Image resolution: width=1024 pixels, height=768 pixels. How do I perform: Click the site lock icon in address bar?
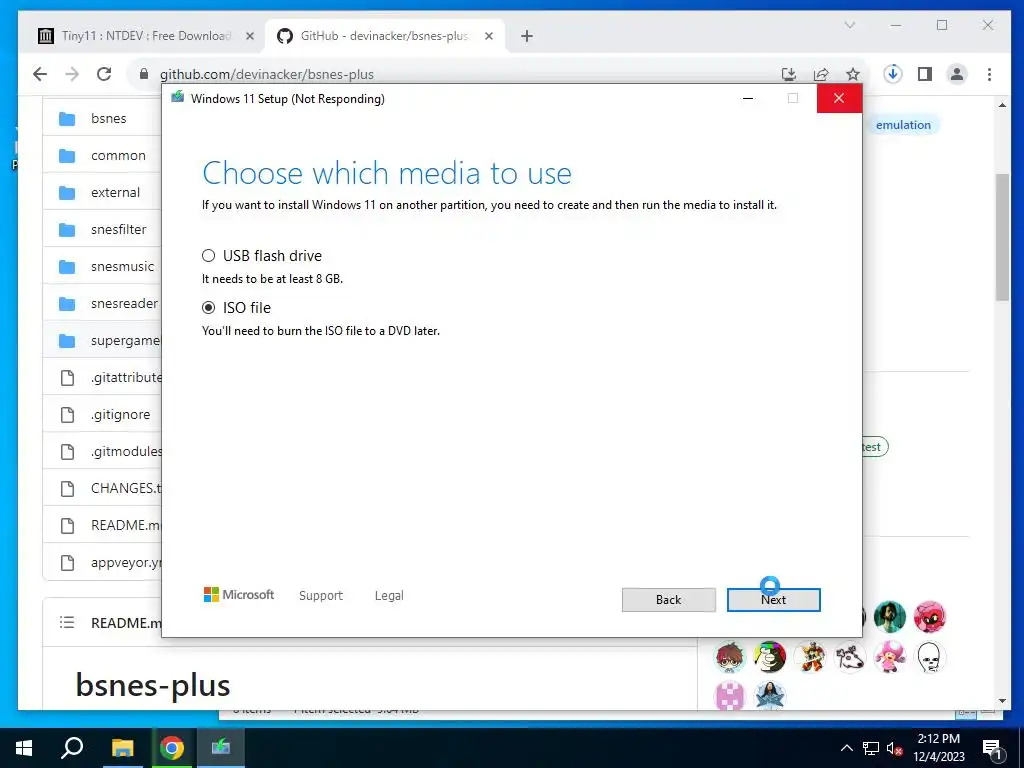tap(144, 74)
